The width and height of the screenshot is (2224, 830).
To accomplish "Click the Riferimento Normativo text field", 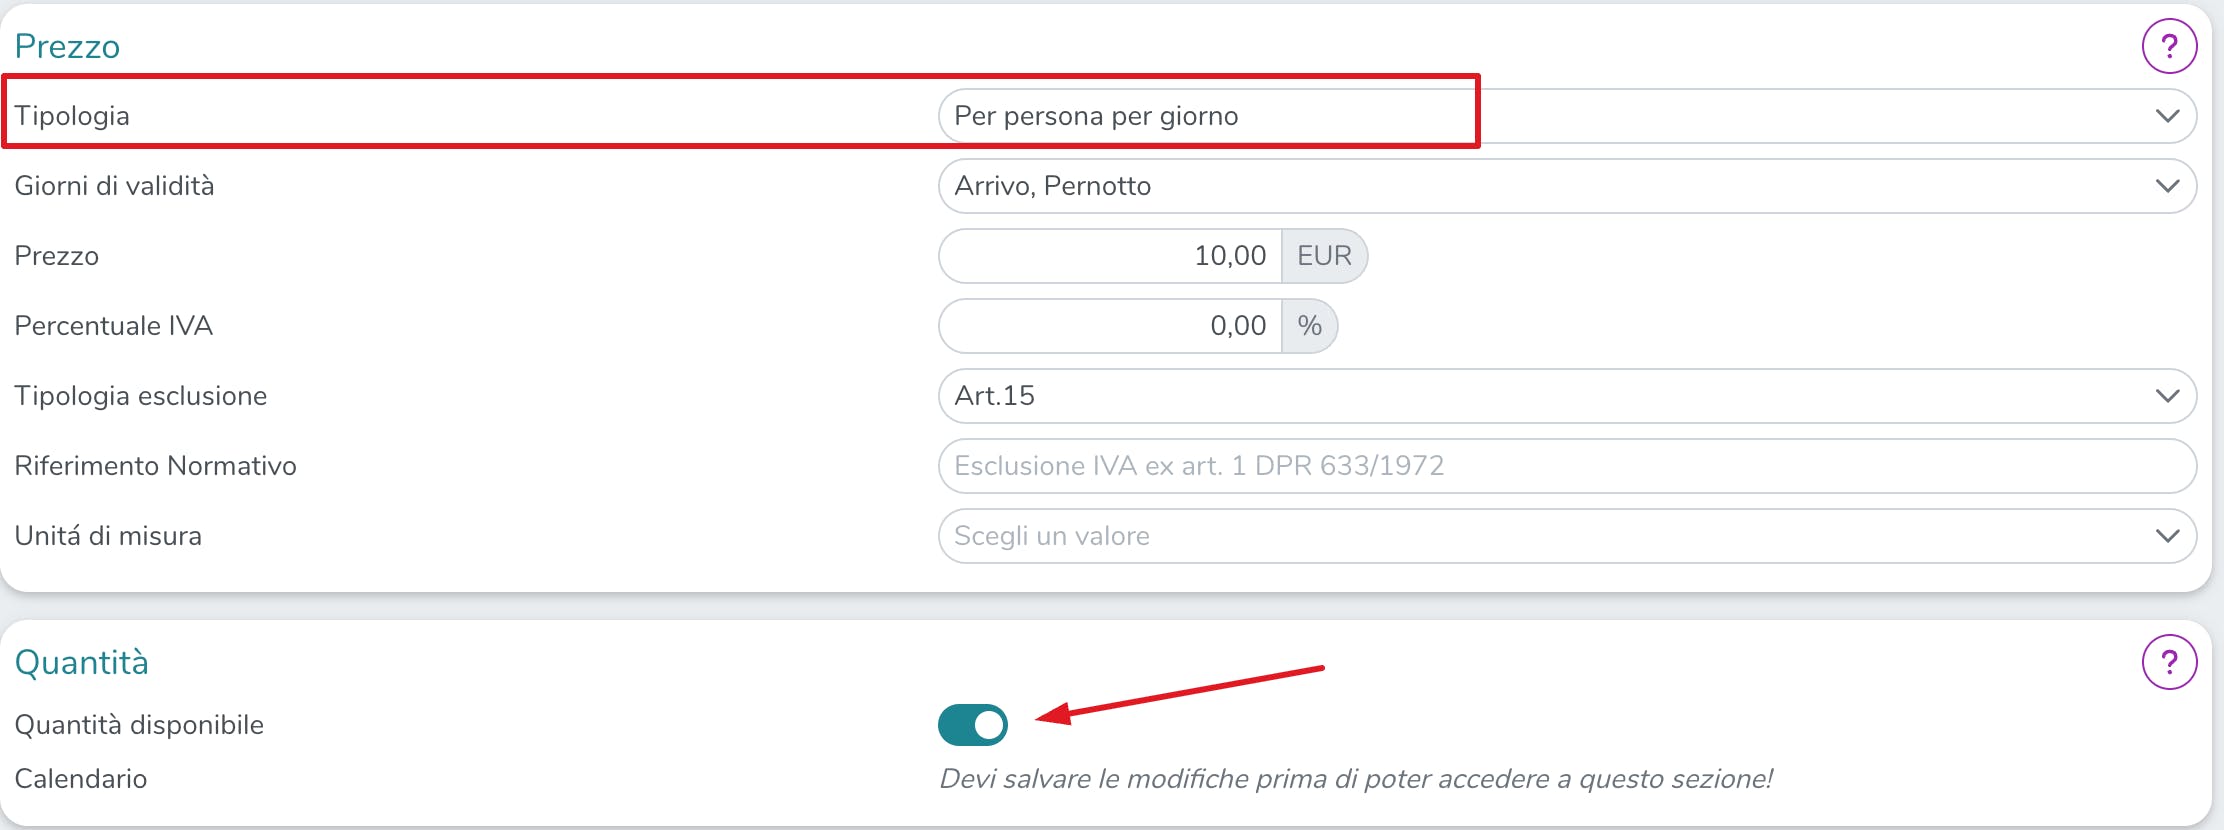I will (1567, 466).
